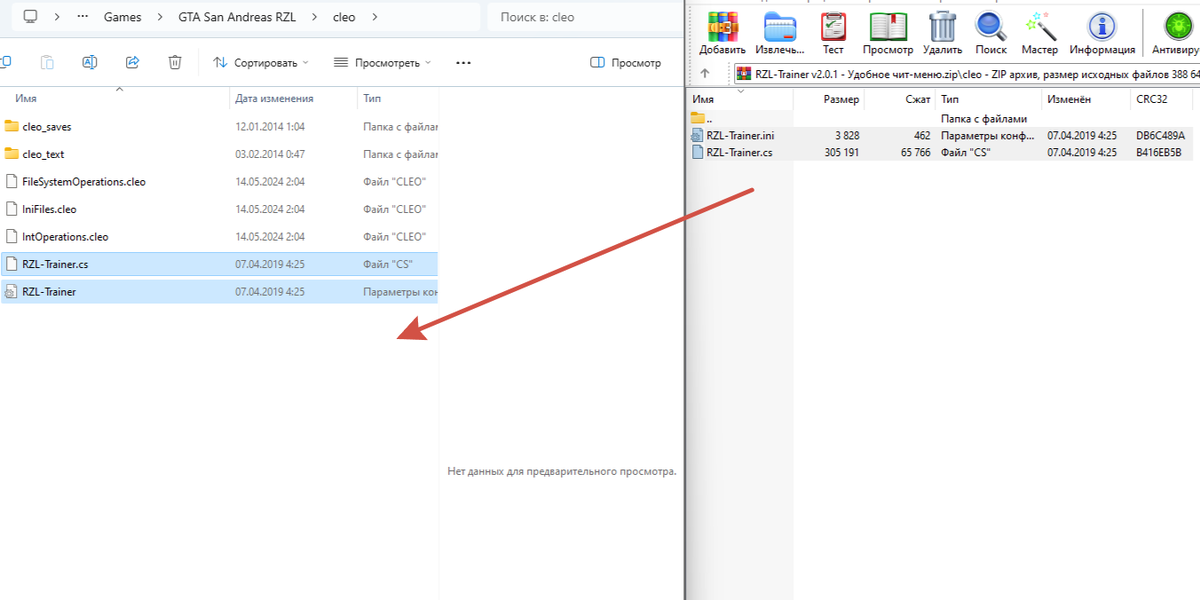The height and width of the screenshot is (600, 1200).
Task: Click the Games breadcrumb segment
Action: coord(122,17)
